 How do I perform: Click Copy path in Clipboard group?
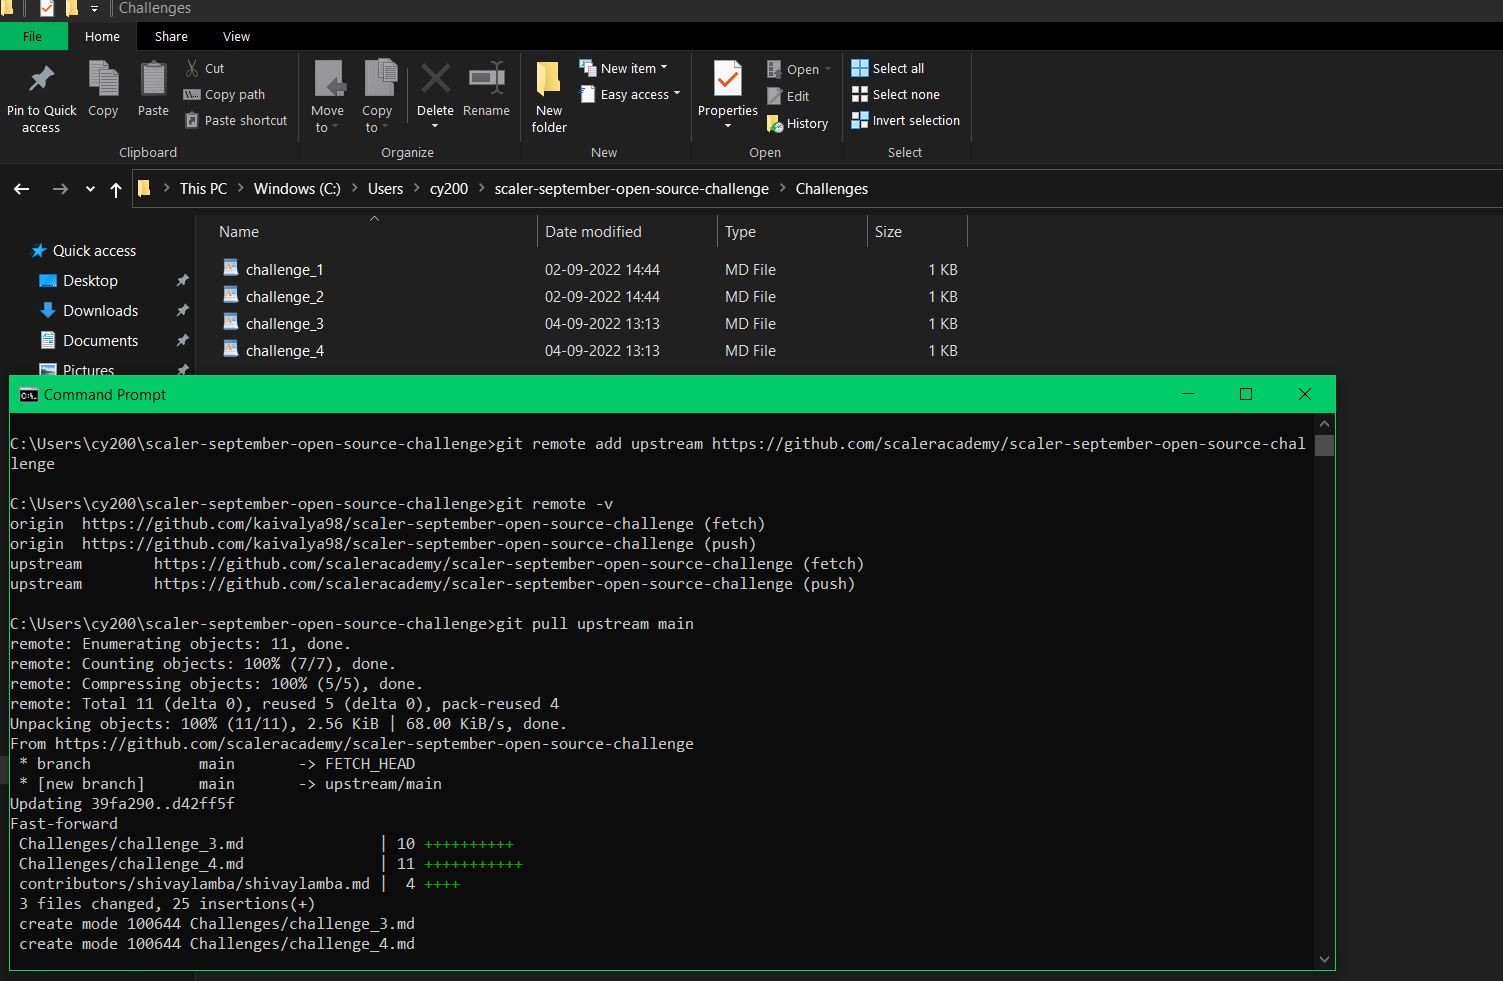click(224, 94)
